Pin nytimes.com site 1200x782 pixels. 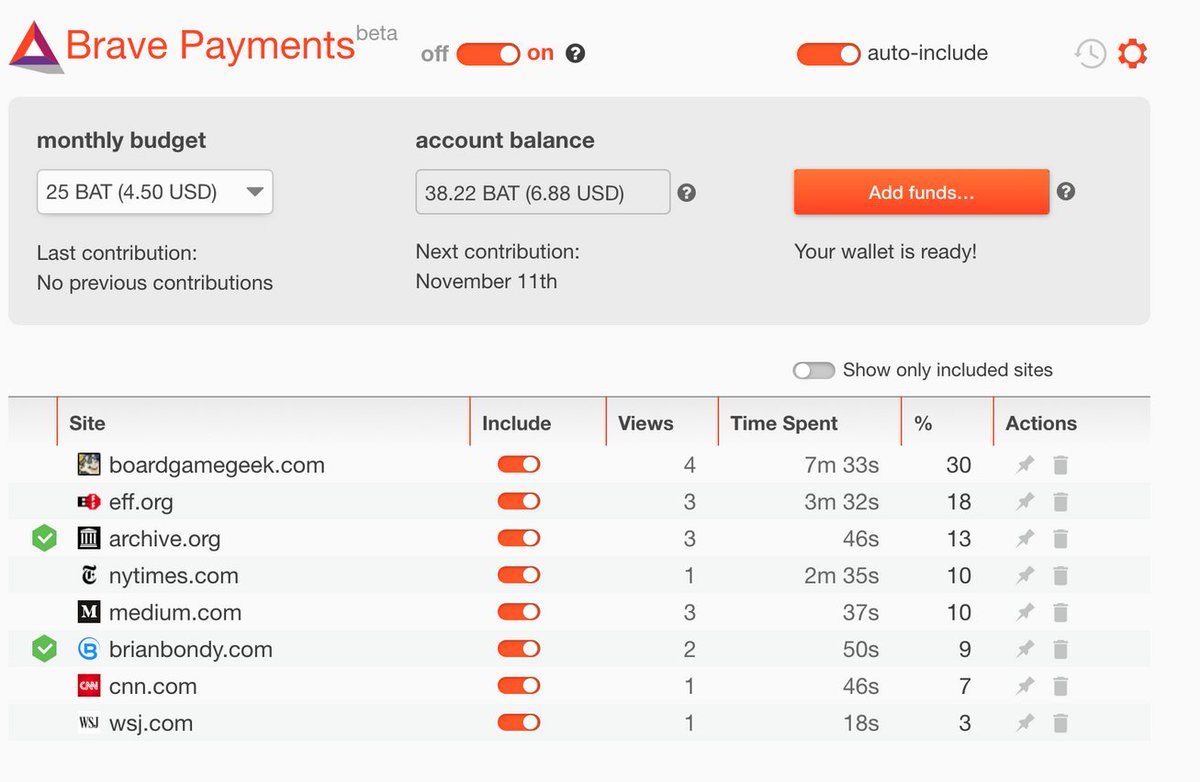point(1025,576)
